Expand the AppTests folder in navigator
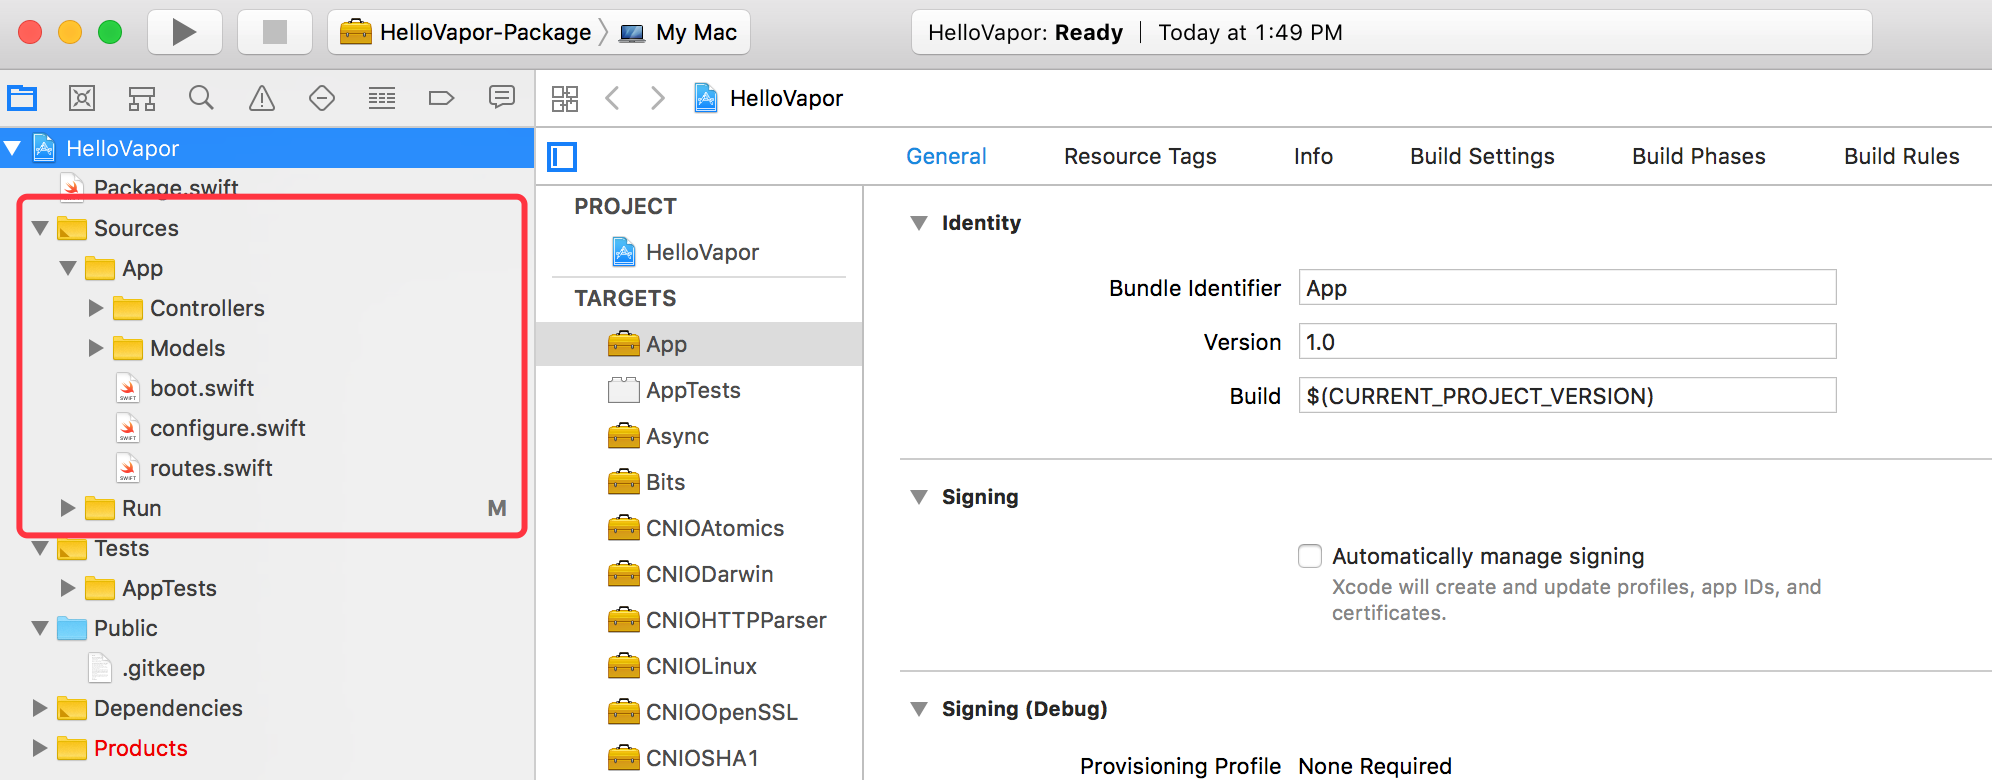The height and width of the screenshot is (780, 1992). [x=68, y=588]
